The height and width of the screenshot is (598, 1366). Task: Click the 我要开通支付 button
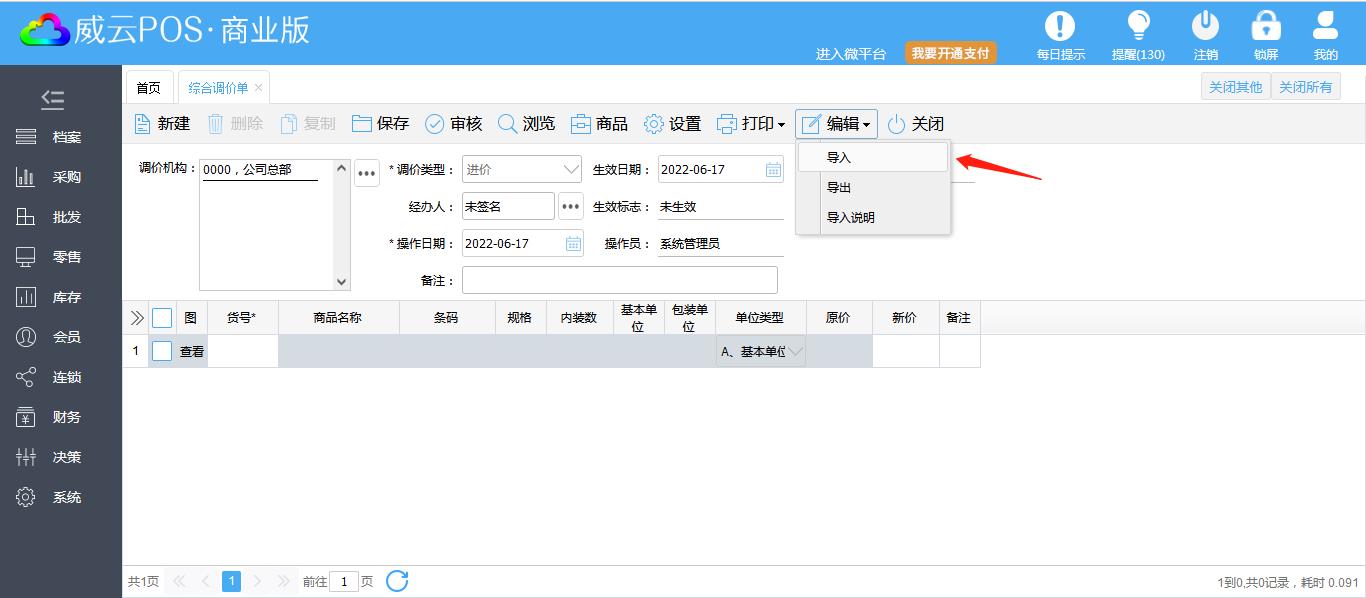pyautogui.click(x=950, y=53)
